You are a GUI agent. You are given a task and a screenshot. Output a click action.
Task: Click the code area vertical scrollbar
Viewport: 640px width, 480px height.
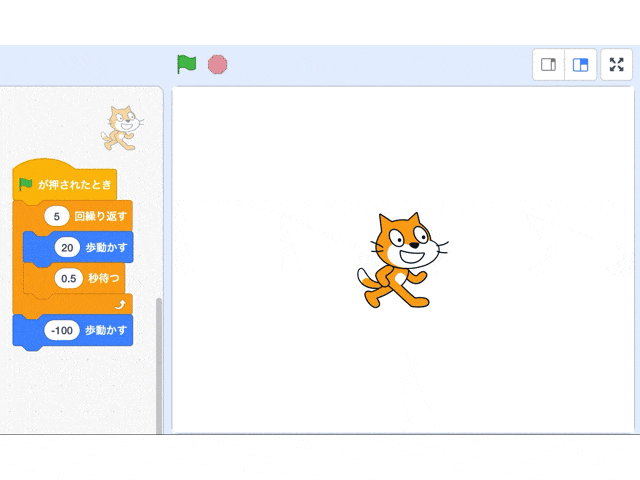click(159, 365)
